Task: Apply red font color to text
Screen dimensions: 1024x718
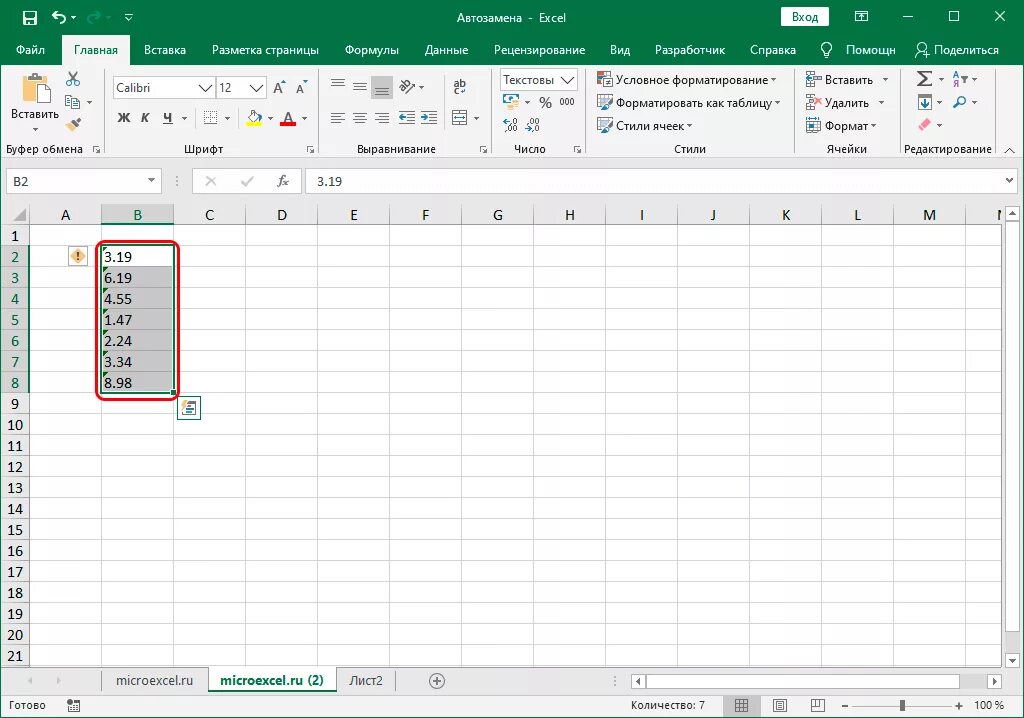Action: coord(288,118)
